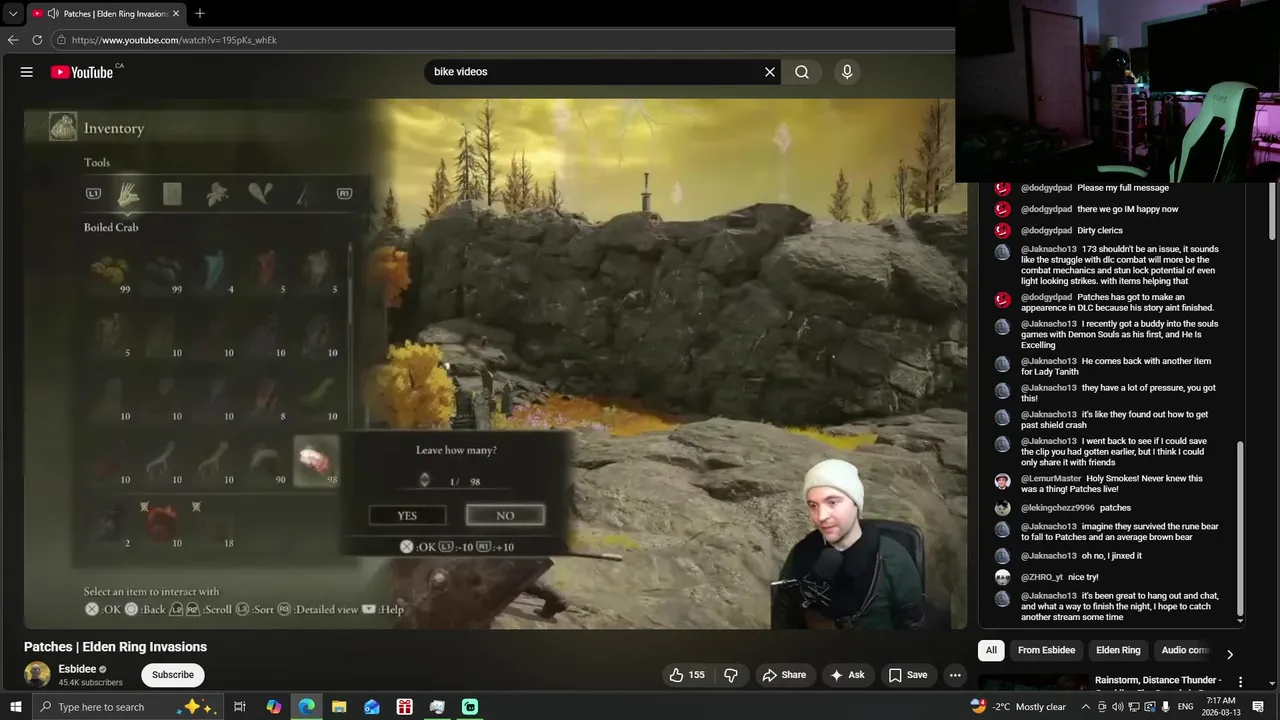1280x720 pixels.
Task: Click username @LemurMaster in chat
Action: click(x=1051, y=479)
